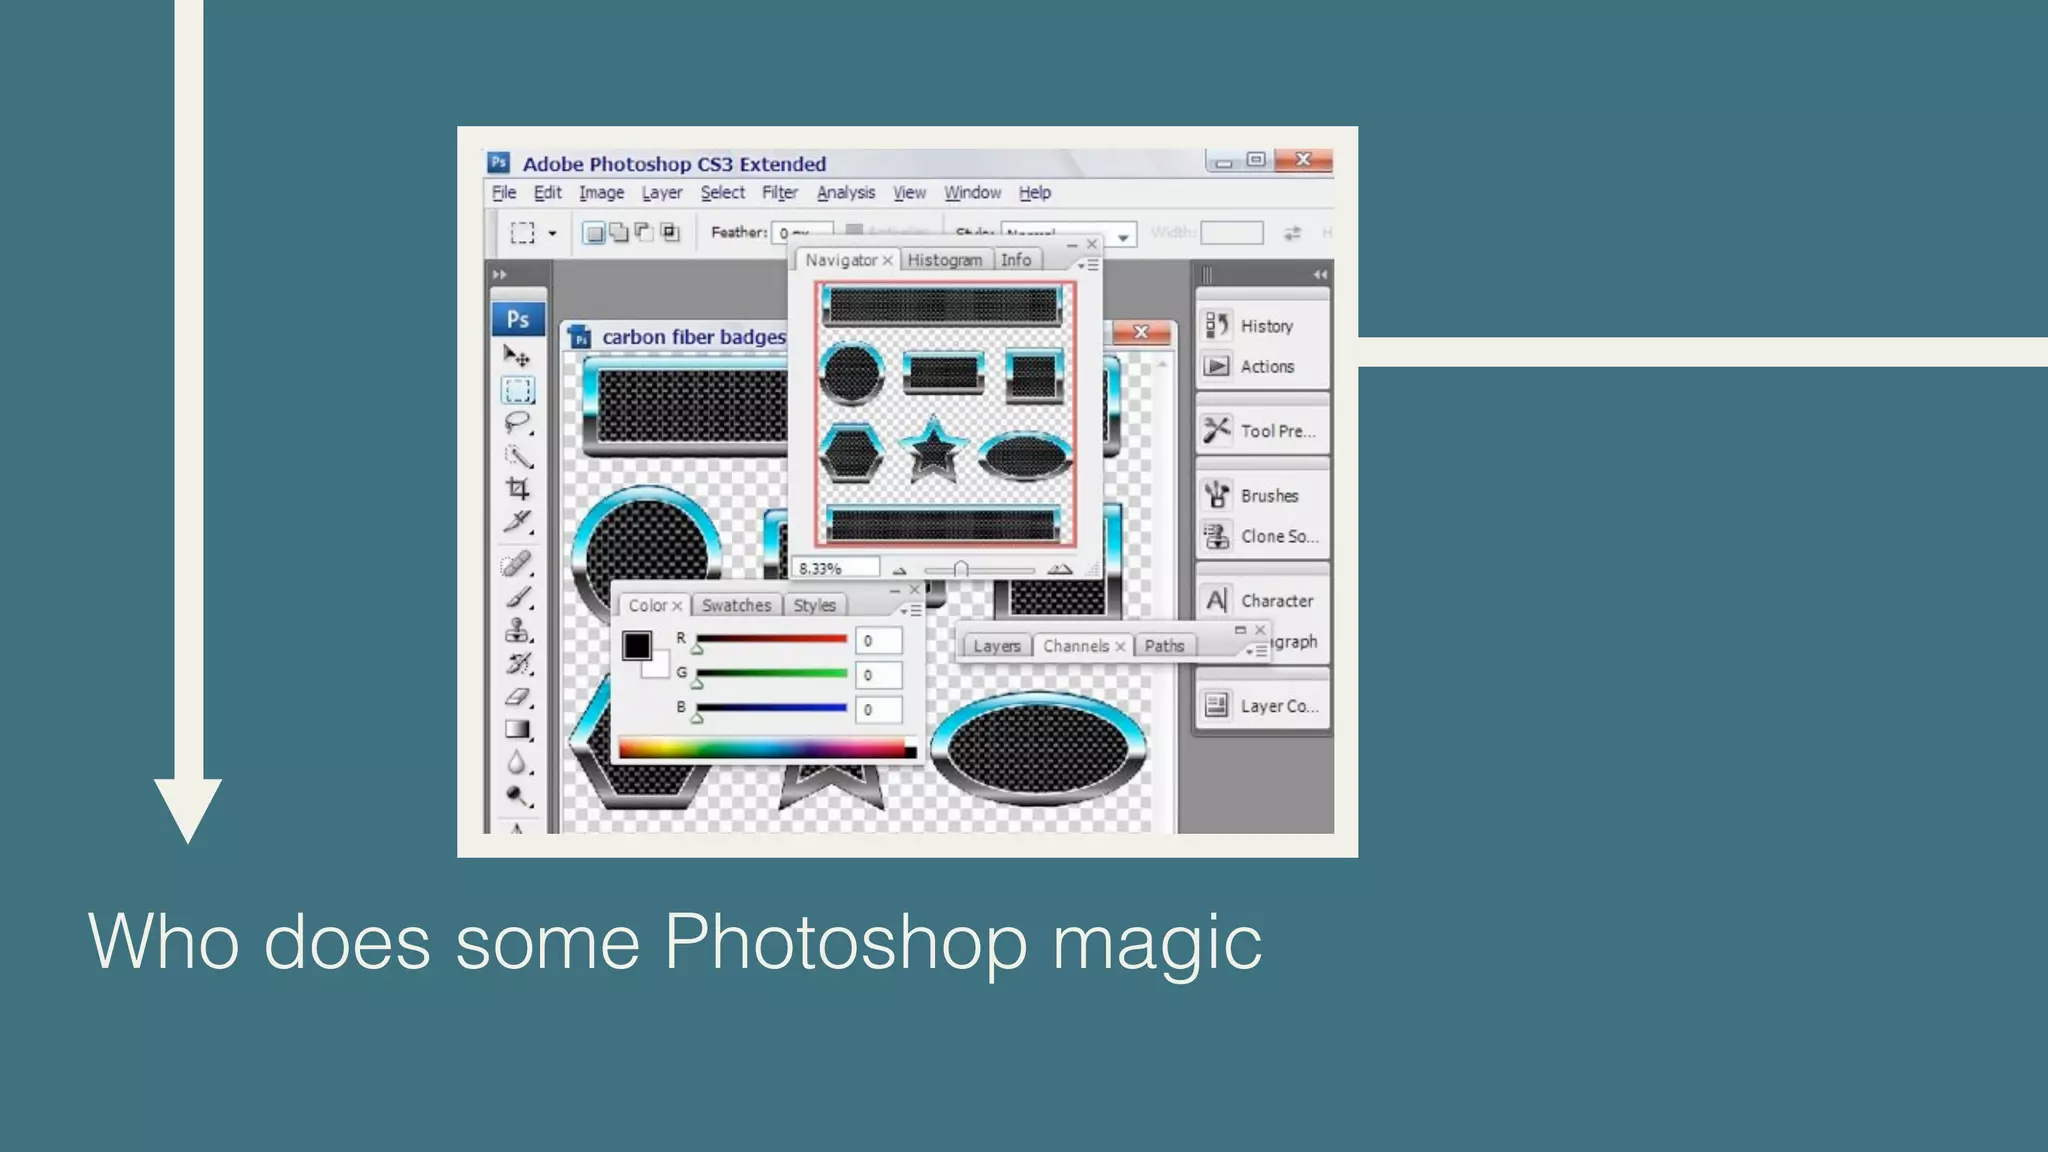Image resolution: width=2048 pixels, height=1152 pixels.
Task: Click the black foreground color swatch
Action: (637, 645)
